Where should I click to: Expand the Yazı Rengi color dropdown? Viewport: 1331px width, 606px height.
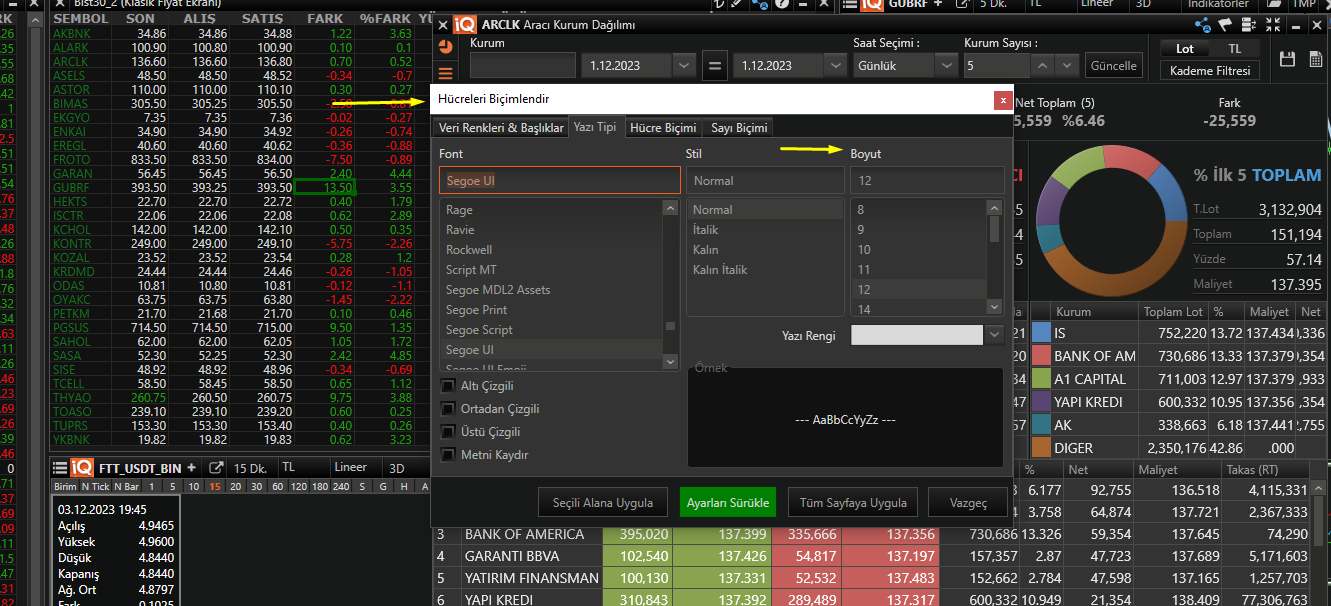coord(994,336)
